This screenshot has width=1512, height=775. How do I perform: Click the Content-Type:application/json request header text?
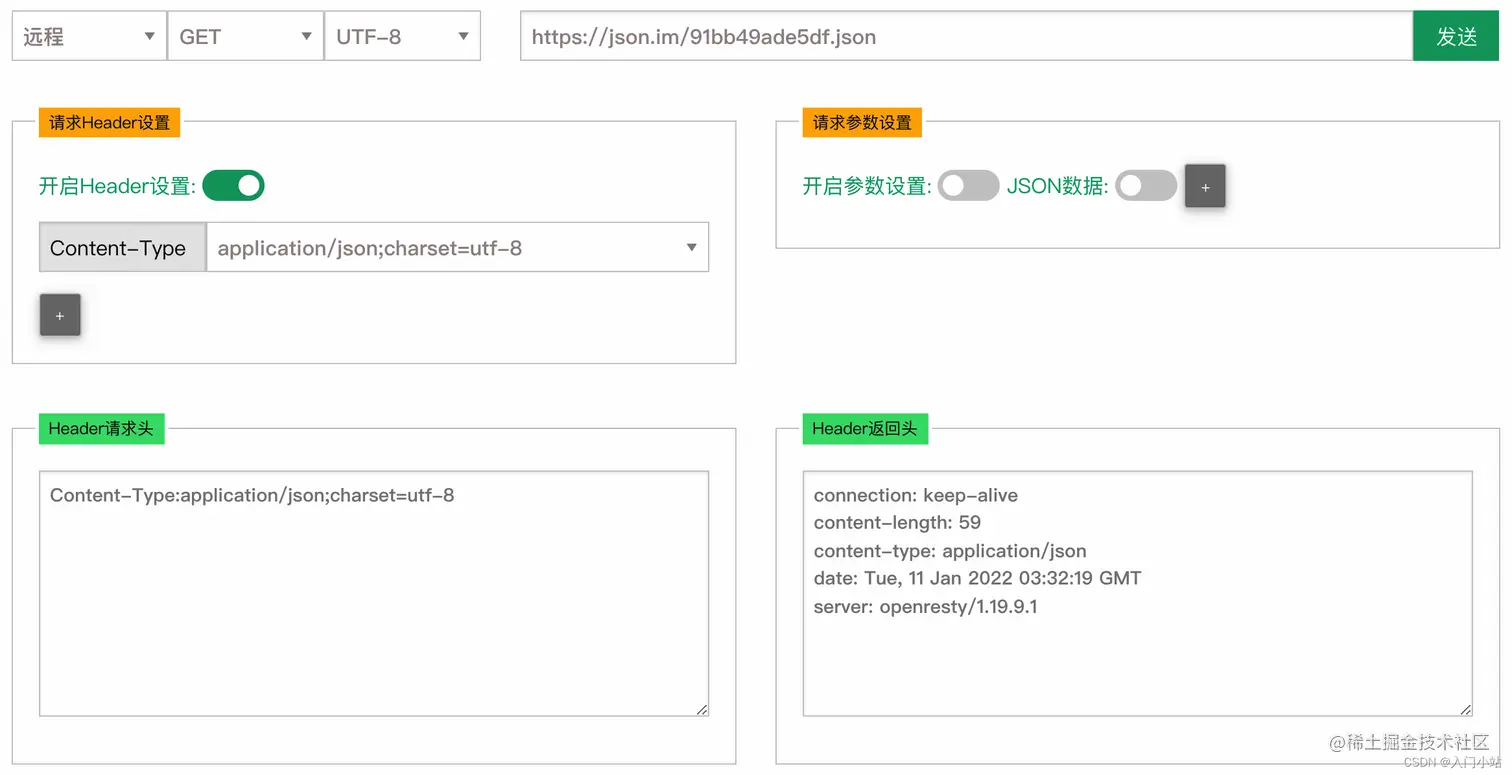pos(252,495)
